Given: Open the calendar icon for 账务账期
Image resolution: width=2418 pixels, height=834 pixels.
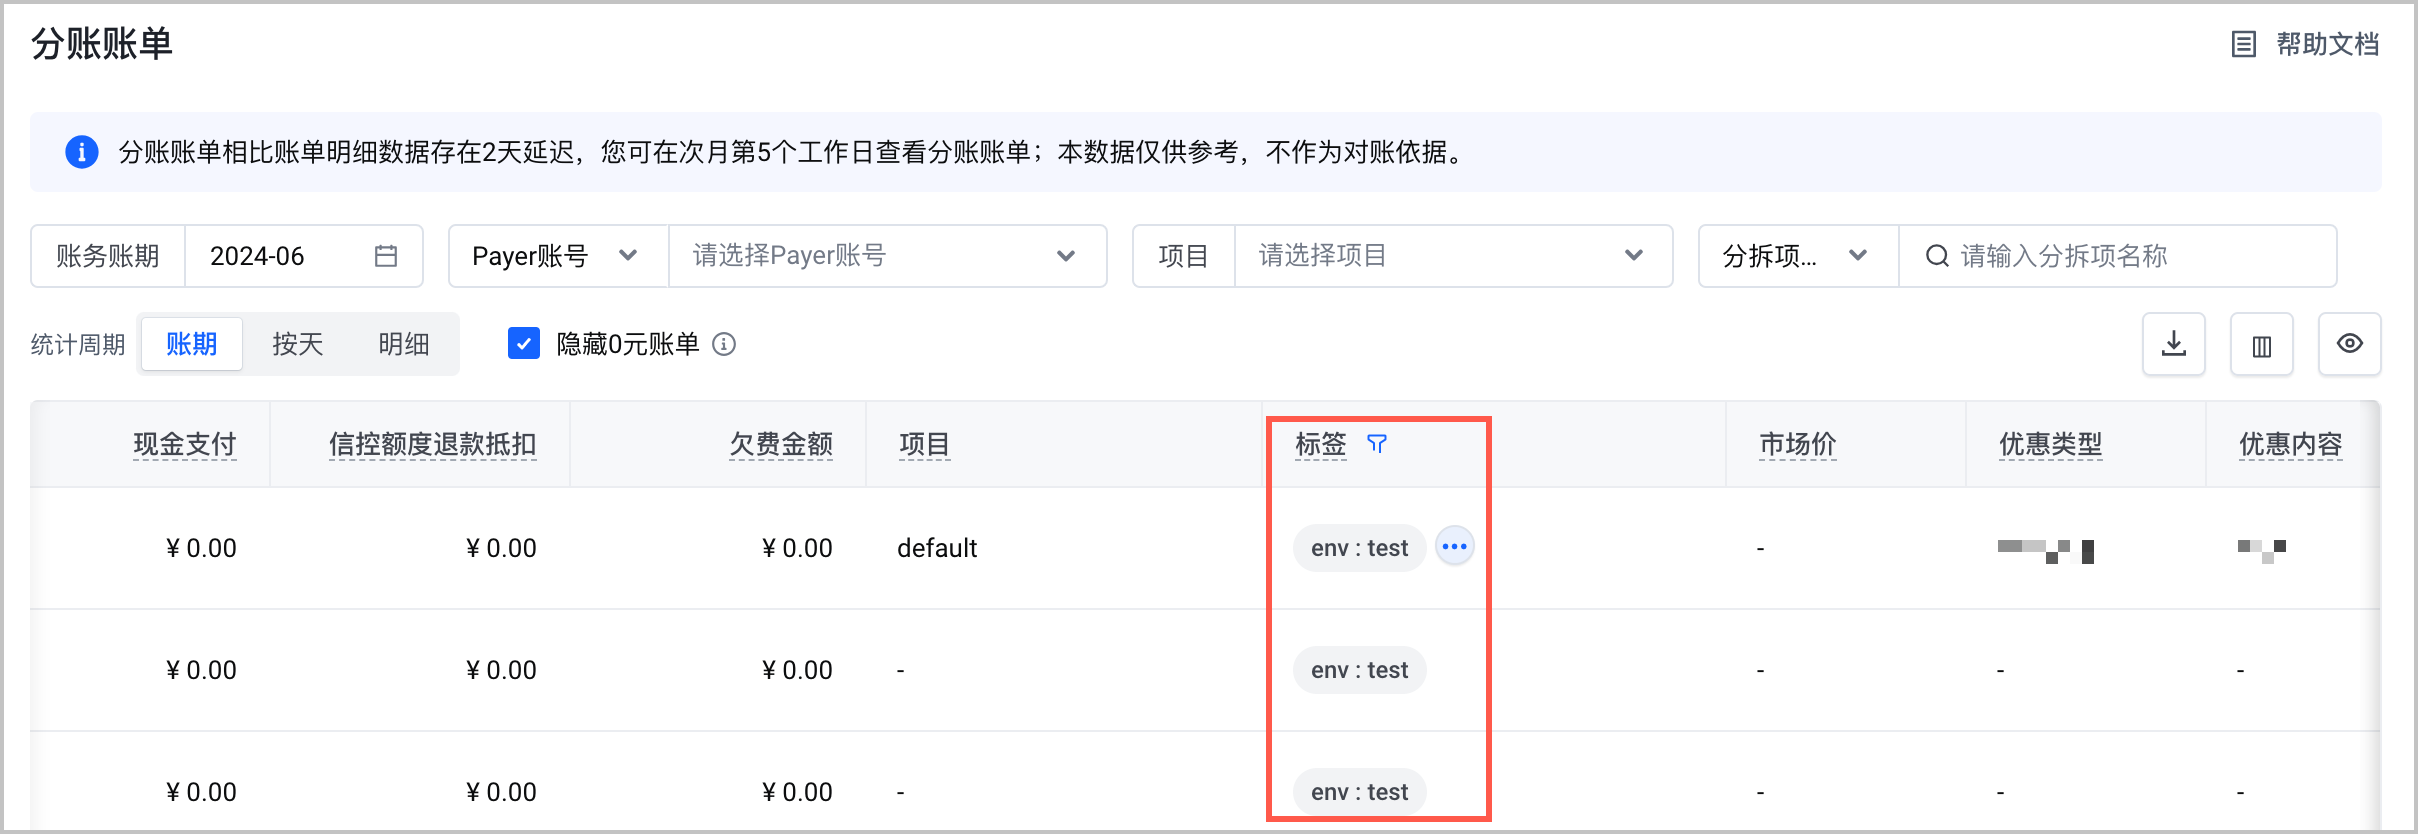Looking at the screenshot, I should pos(386,256).
